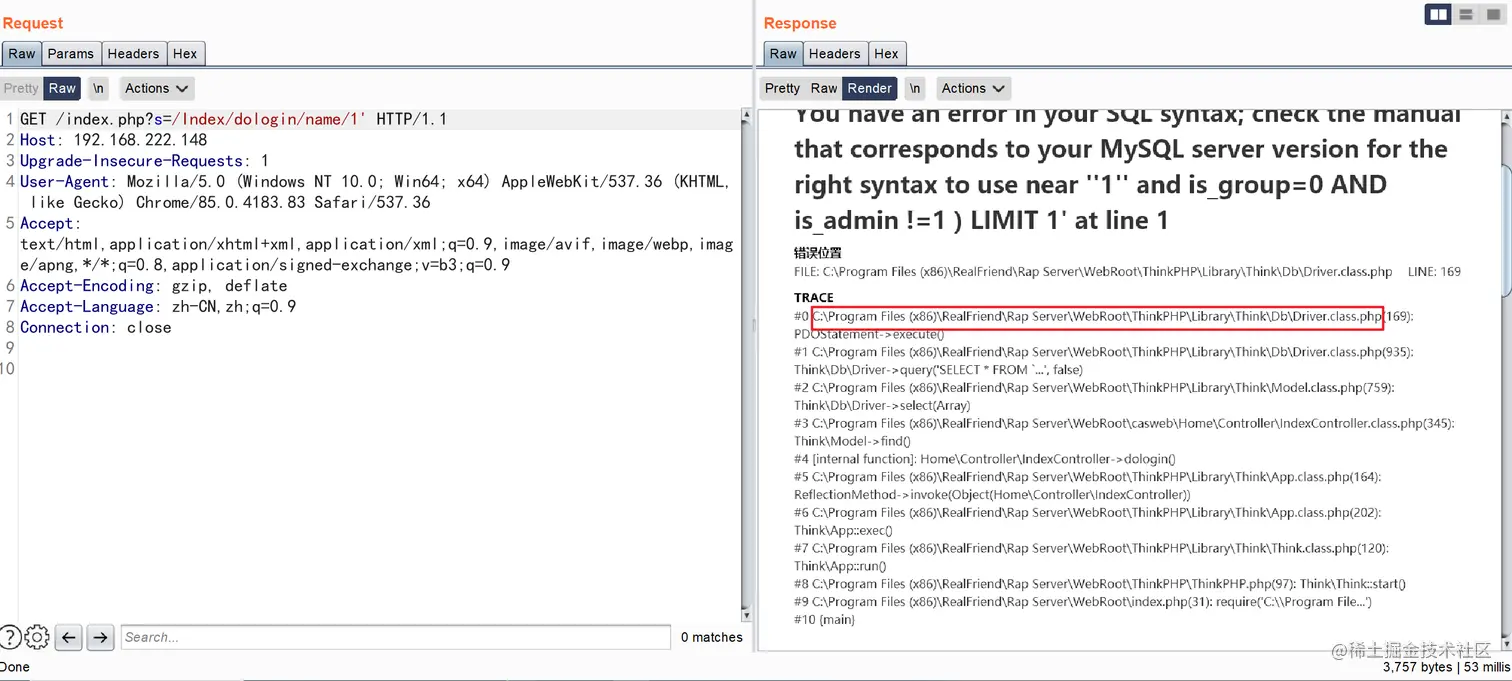Click the 0 matches counter
Screen dimensions: 1512x681
[x=711, y=637]
